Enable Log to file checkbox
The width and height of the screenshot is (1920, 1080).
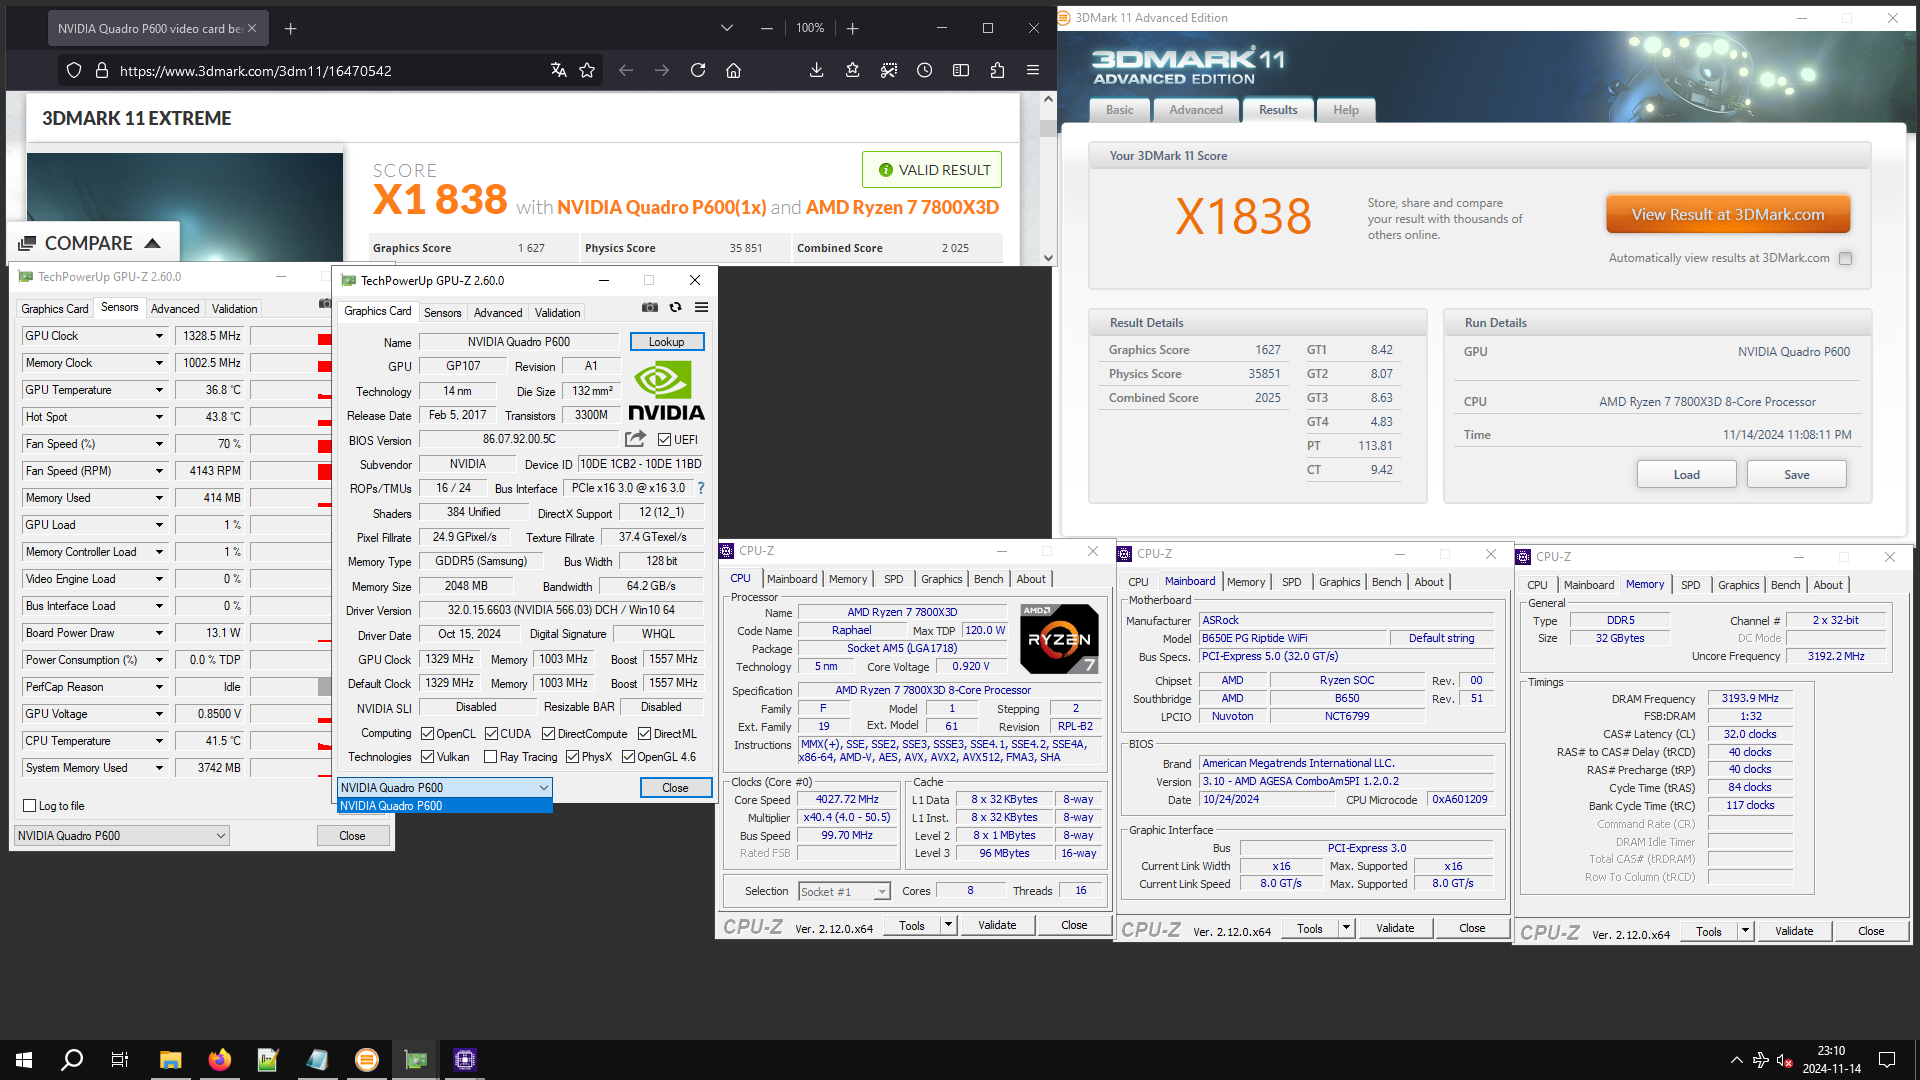[x=29, y=806]
